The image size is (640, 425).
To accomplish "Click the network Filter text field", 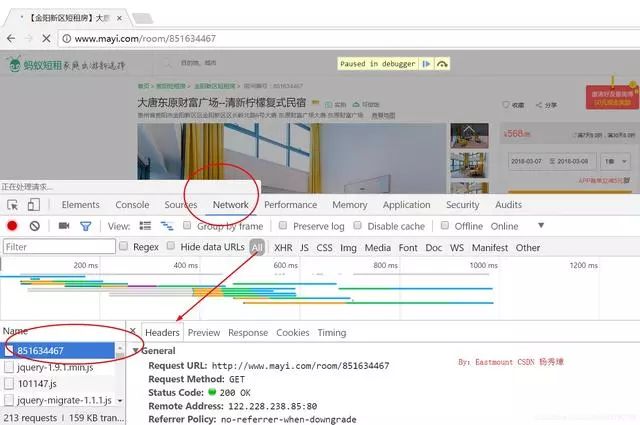I will tap(60, 247).
